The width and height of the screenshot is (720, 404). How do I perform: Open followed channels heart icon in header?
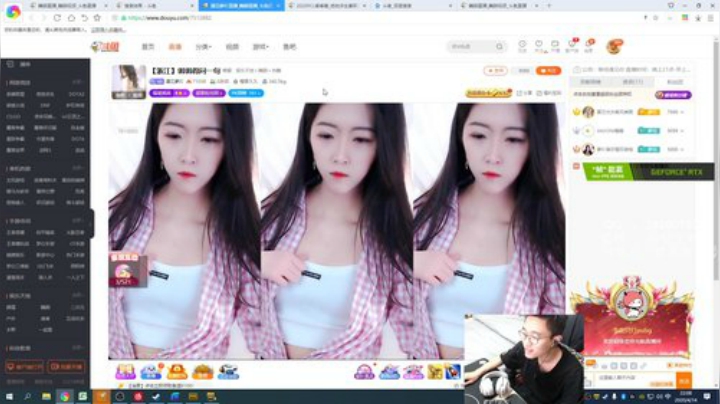coord(539,45)
